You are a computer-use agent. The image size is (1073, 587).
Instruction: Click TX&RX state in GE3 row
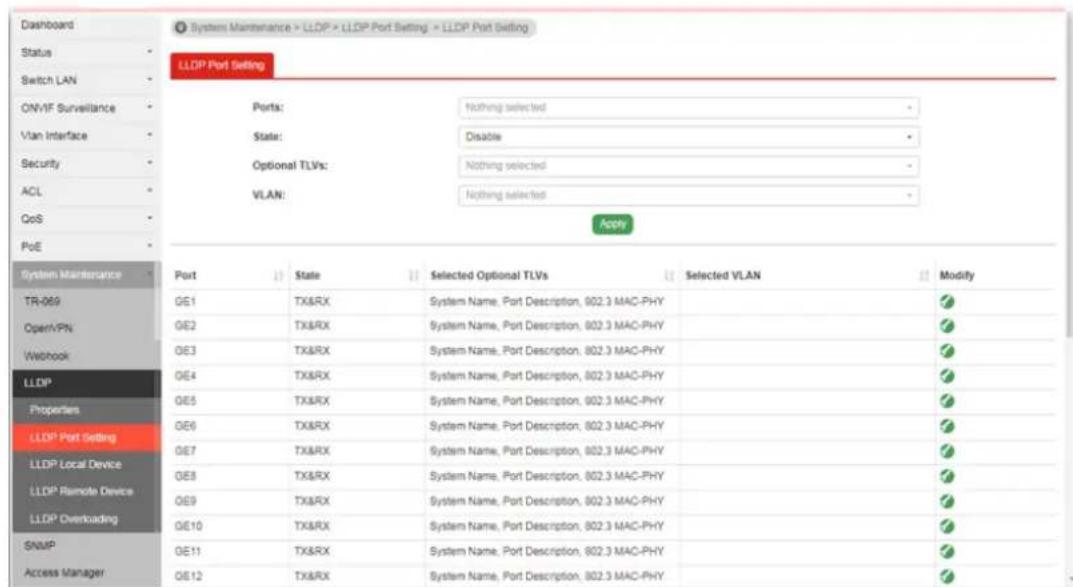click(312, 351)
